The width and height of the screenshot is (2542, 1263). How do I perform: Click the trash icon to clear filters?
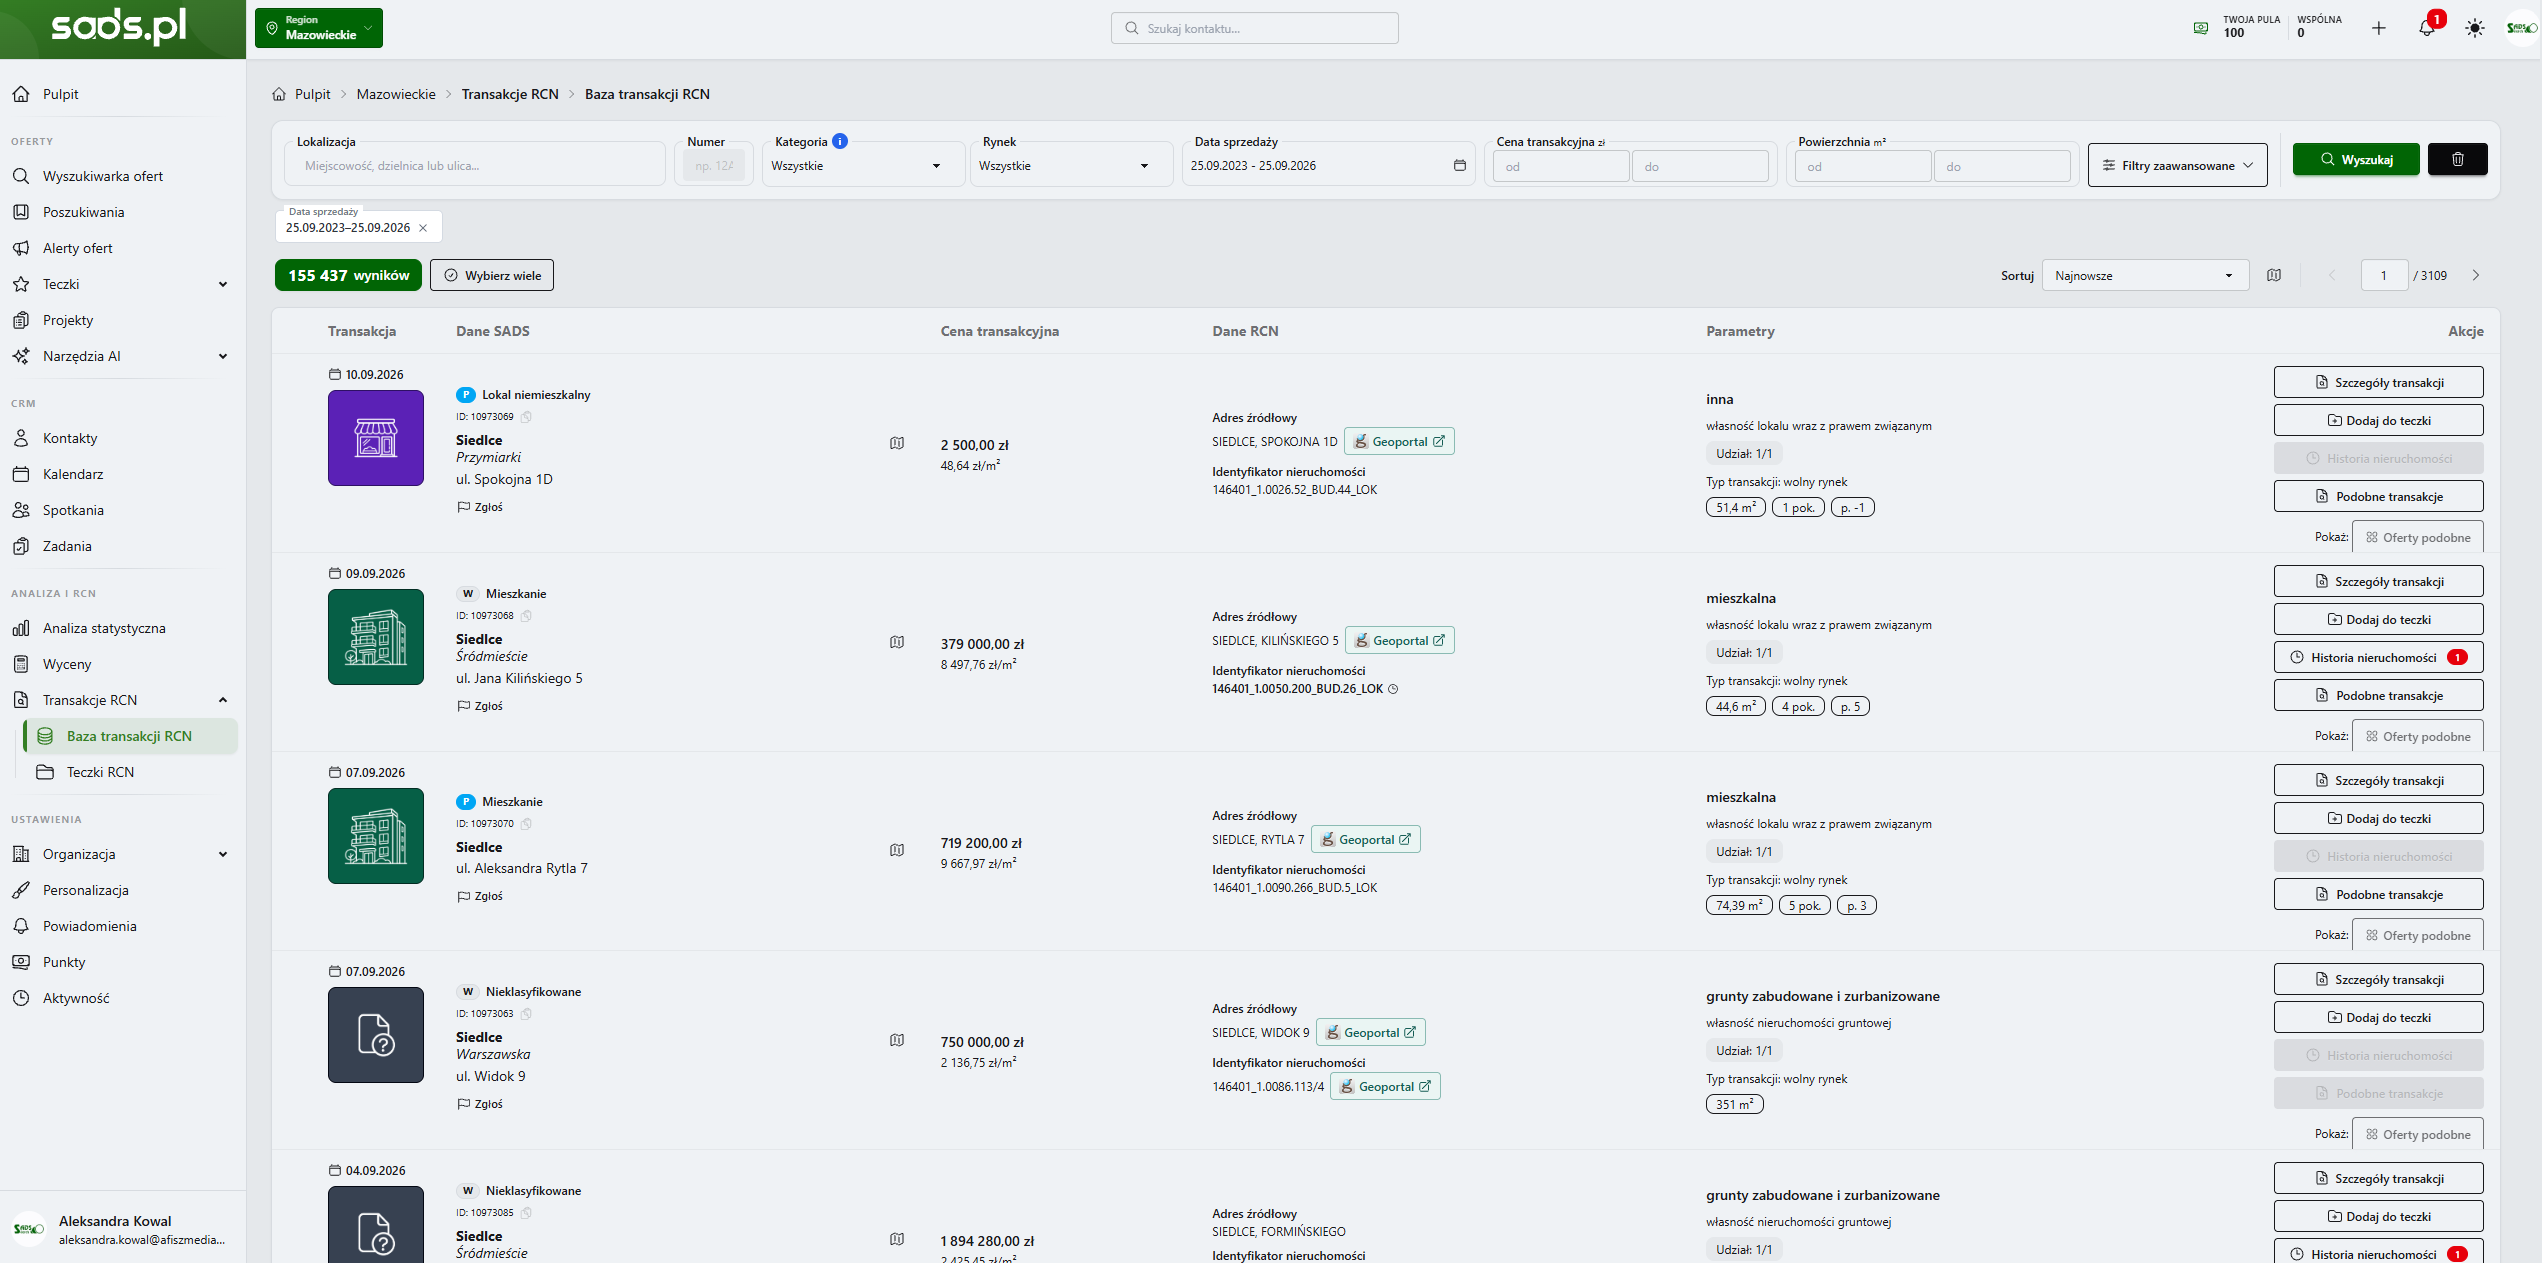2457,159
